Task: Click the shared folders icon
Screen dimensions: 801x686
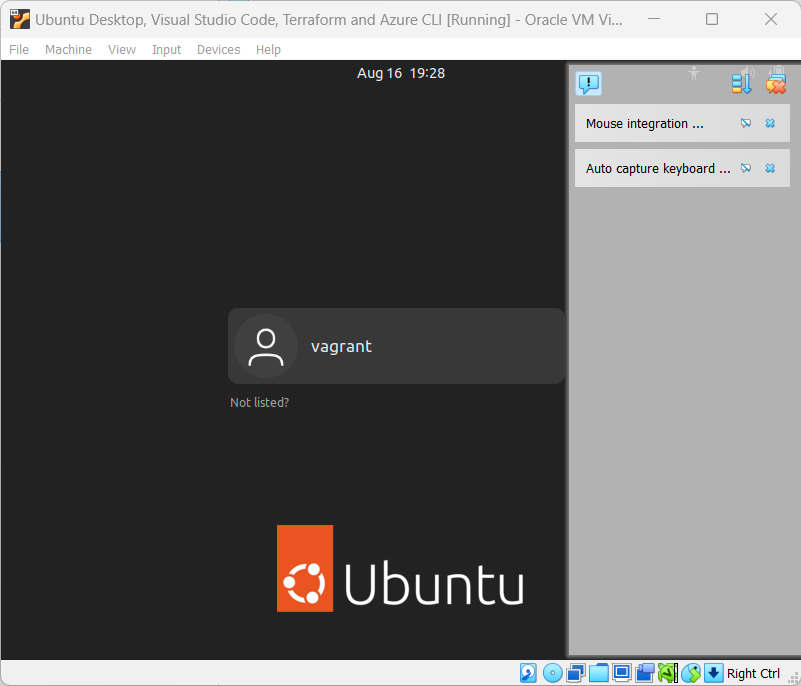Action: pos(599,672)
